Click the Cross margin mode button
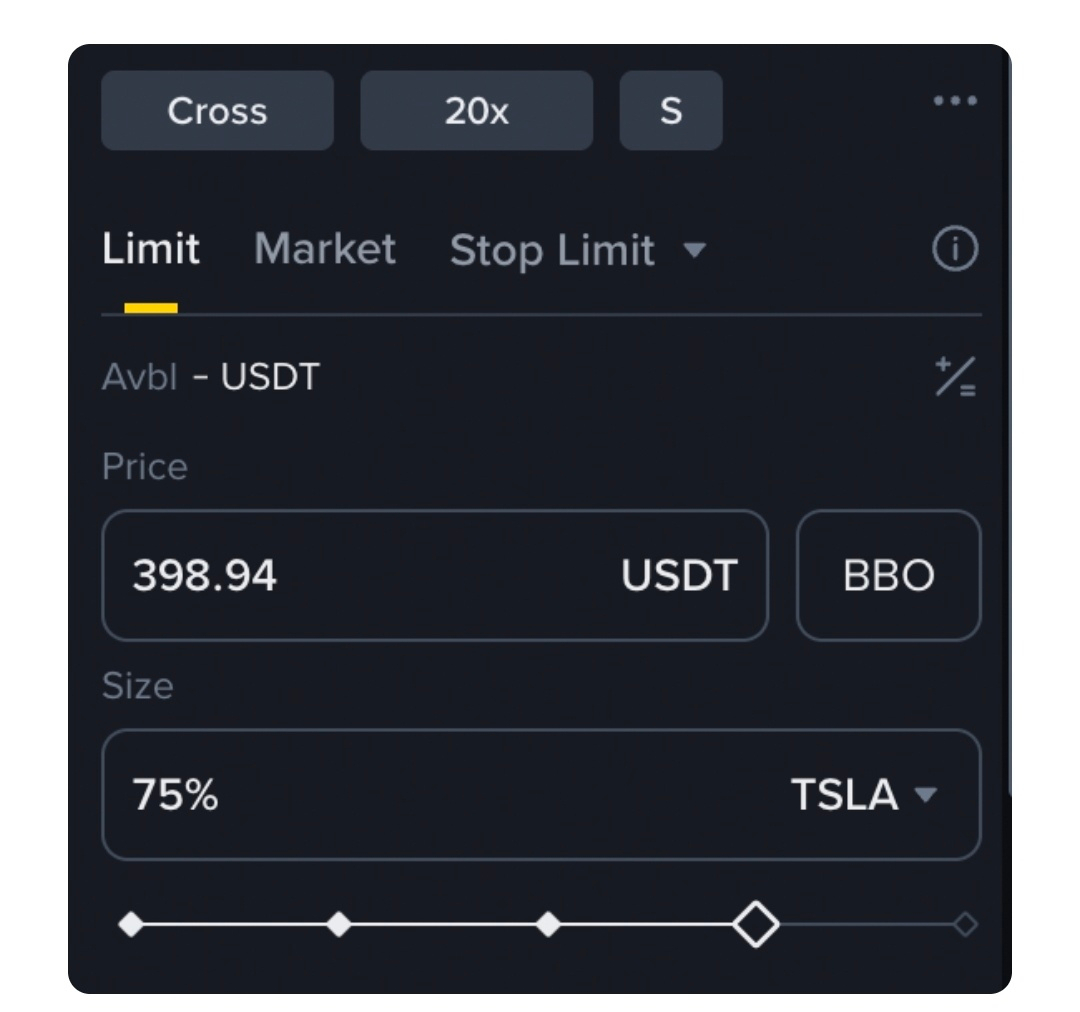Image resolution: width=1080 pixels, height=1012 pixels. point(217,111)
